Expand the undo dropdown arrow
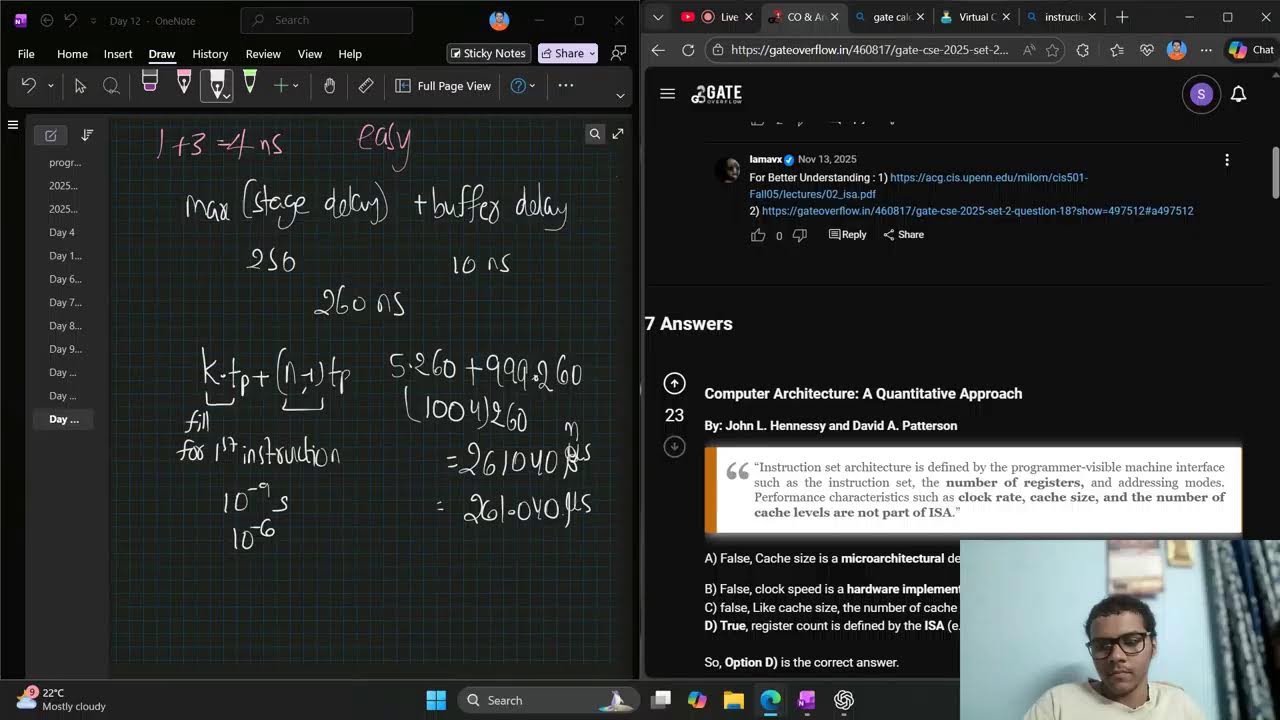This screenshot has width=1280, height=720. (x=50, y=86)
